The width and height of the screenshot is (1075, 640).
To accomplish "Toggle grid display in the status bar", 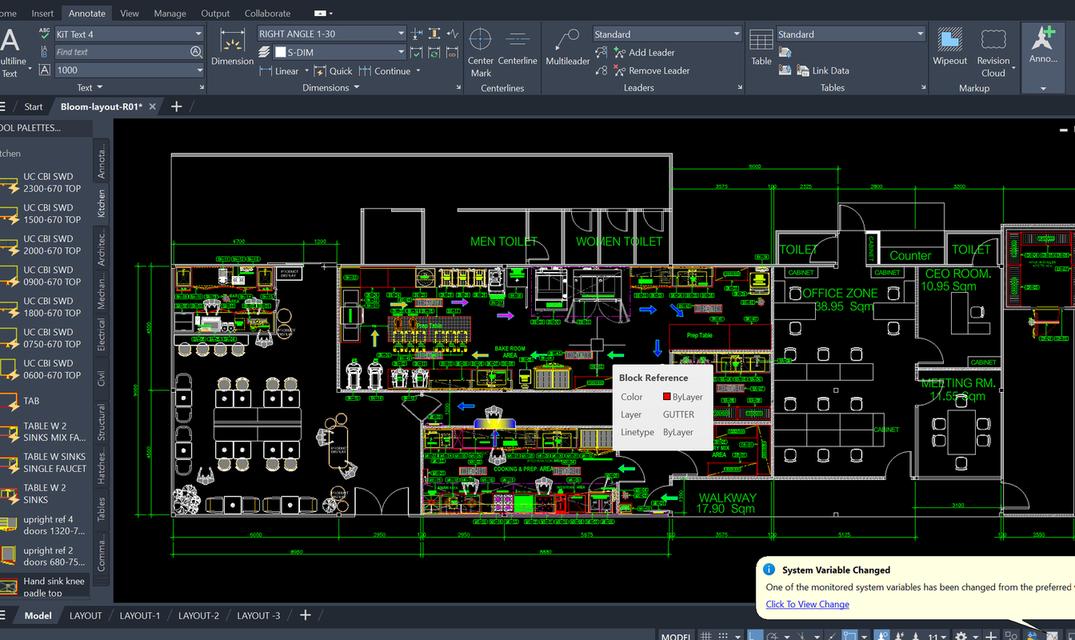I will 706,633.
